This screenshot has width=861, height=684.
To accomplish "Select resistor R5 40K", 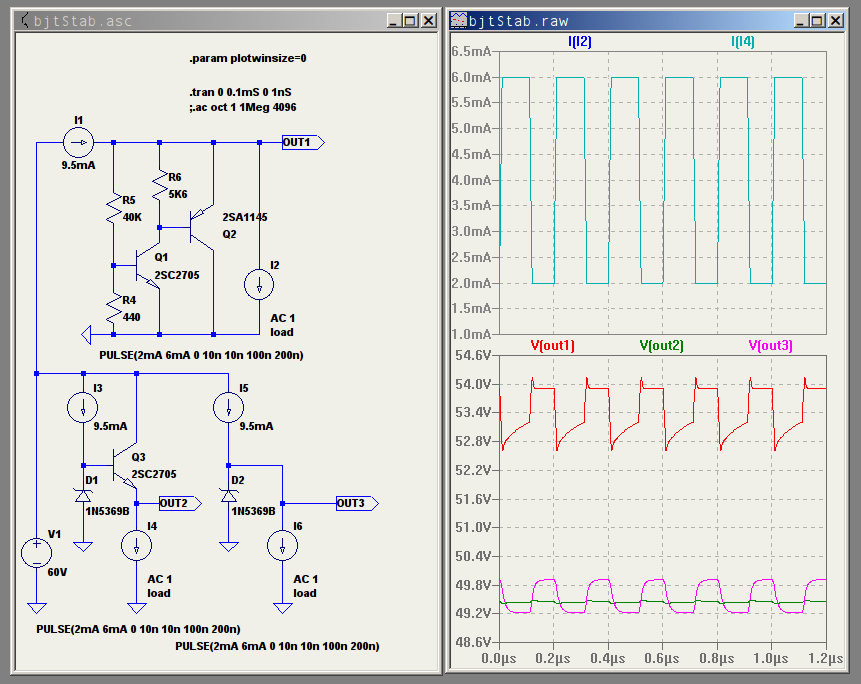I will coord(114,209).
